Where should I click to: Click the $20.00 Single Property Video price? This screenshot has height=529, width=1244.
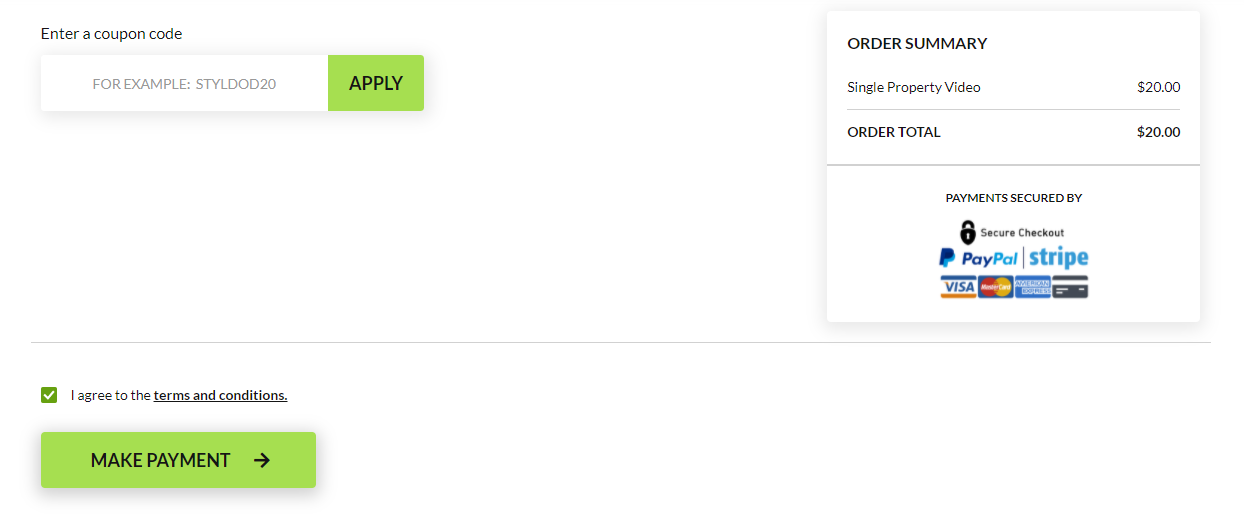(x=1158, y=87)
